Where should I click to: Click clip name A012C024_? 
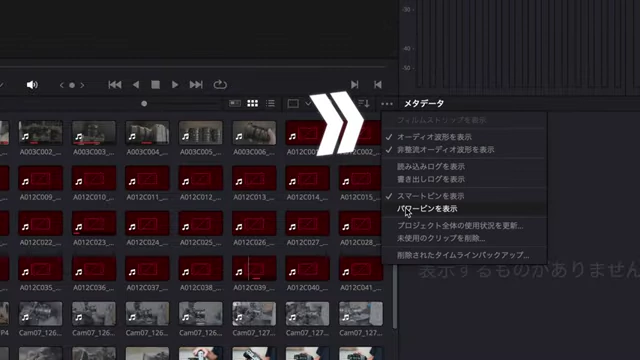coord(147,242)
